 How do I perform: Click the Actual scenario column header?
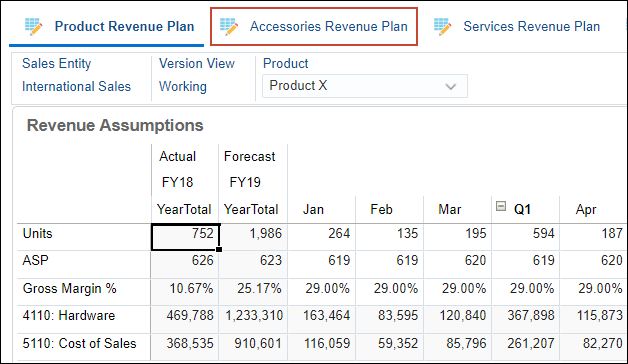click(x=177, y=157)
